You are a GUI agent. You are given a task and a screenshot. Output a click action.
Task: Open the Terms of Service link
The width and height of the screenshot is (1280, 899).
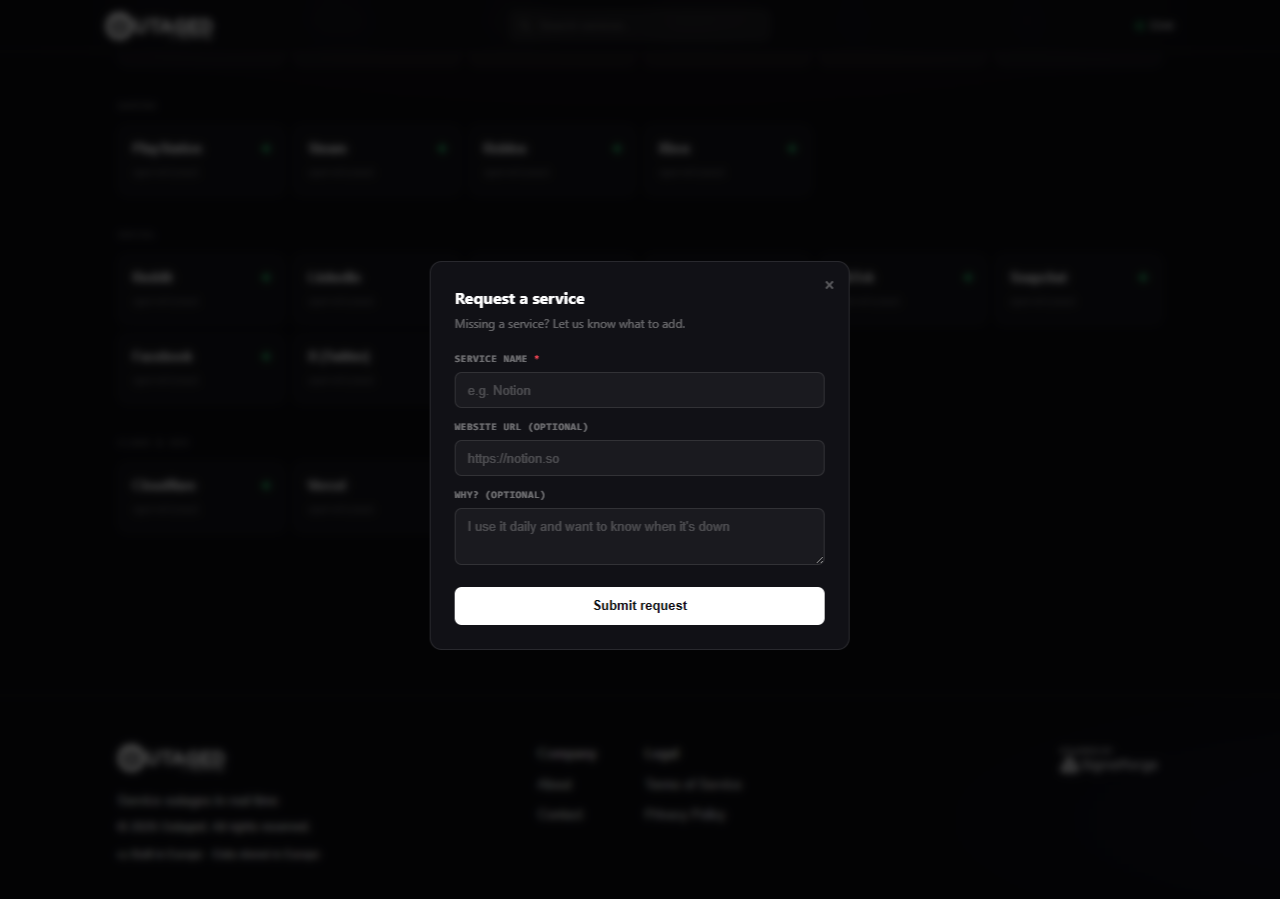[694, 784]
